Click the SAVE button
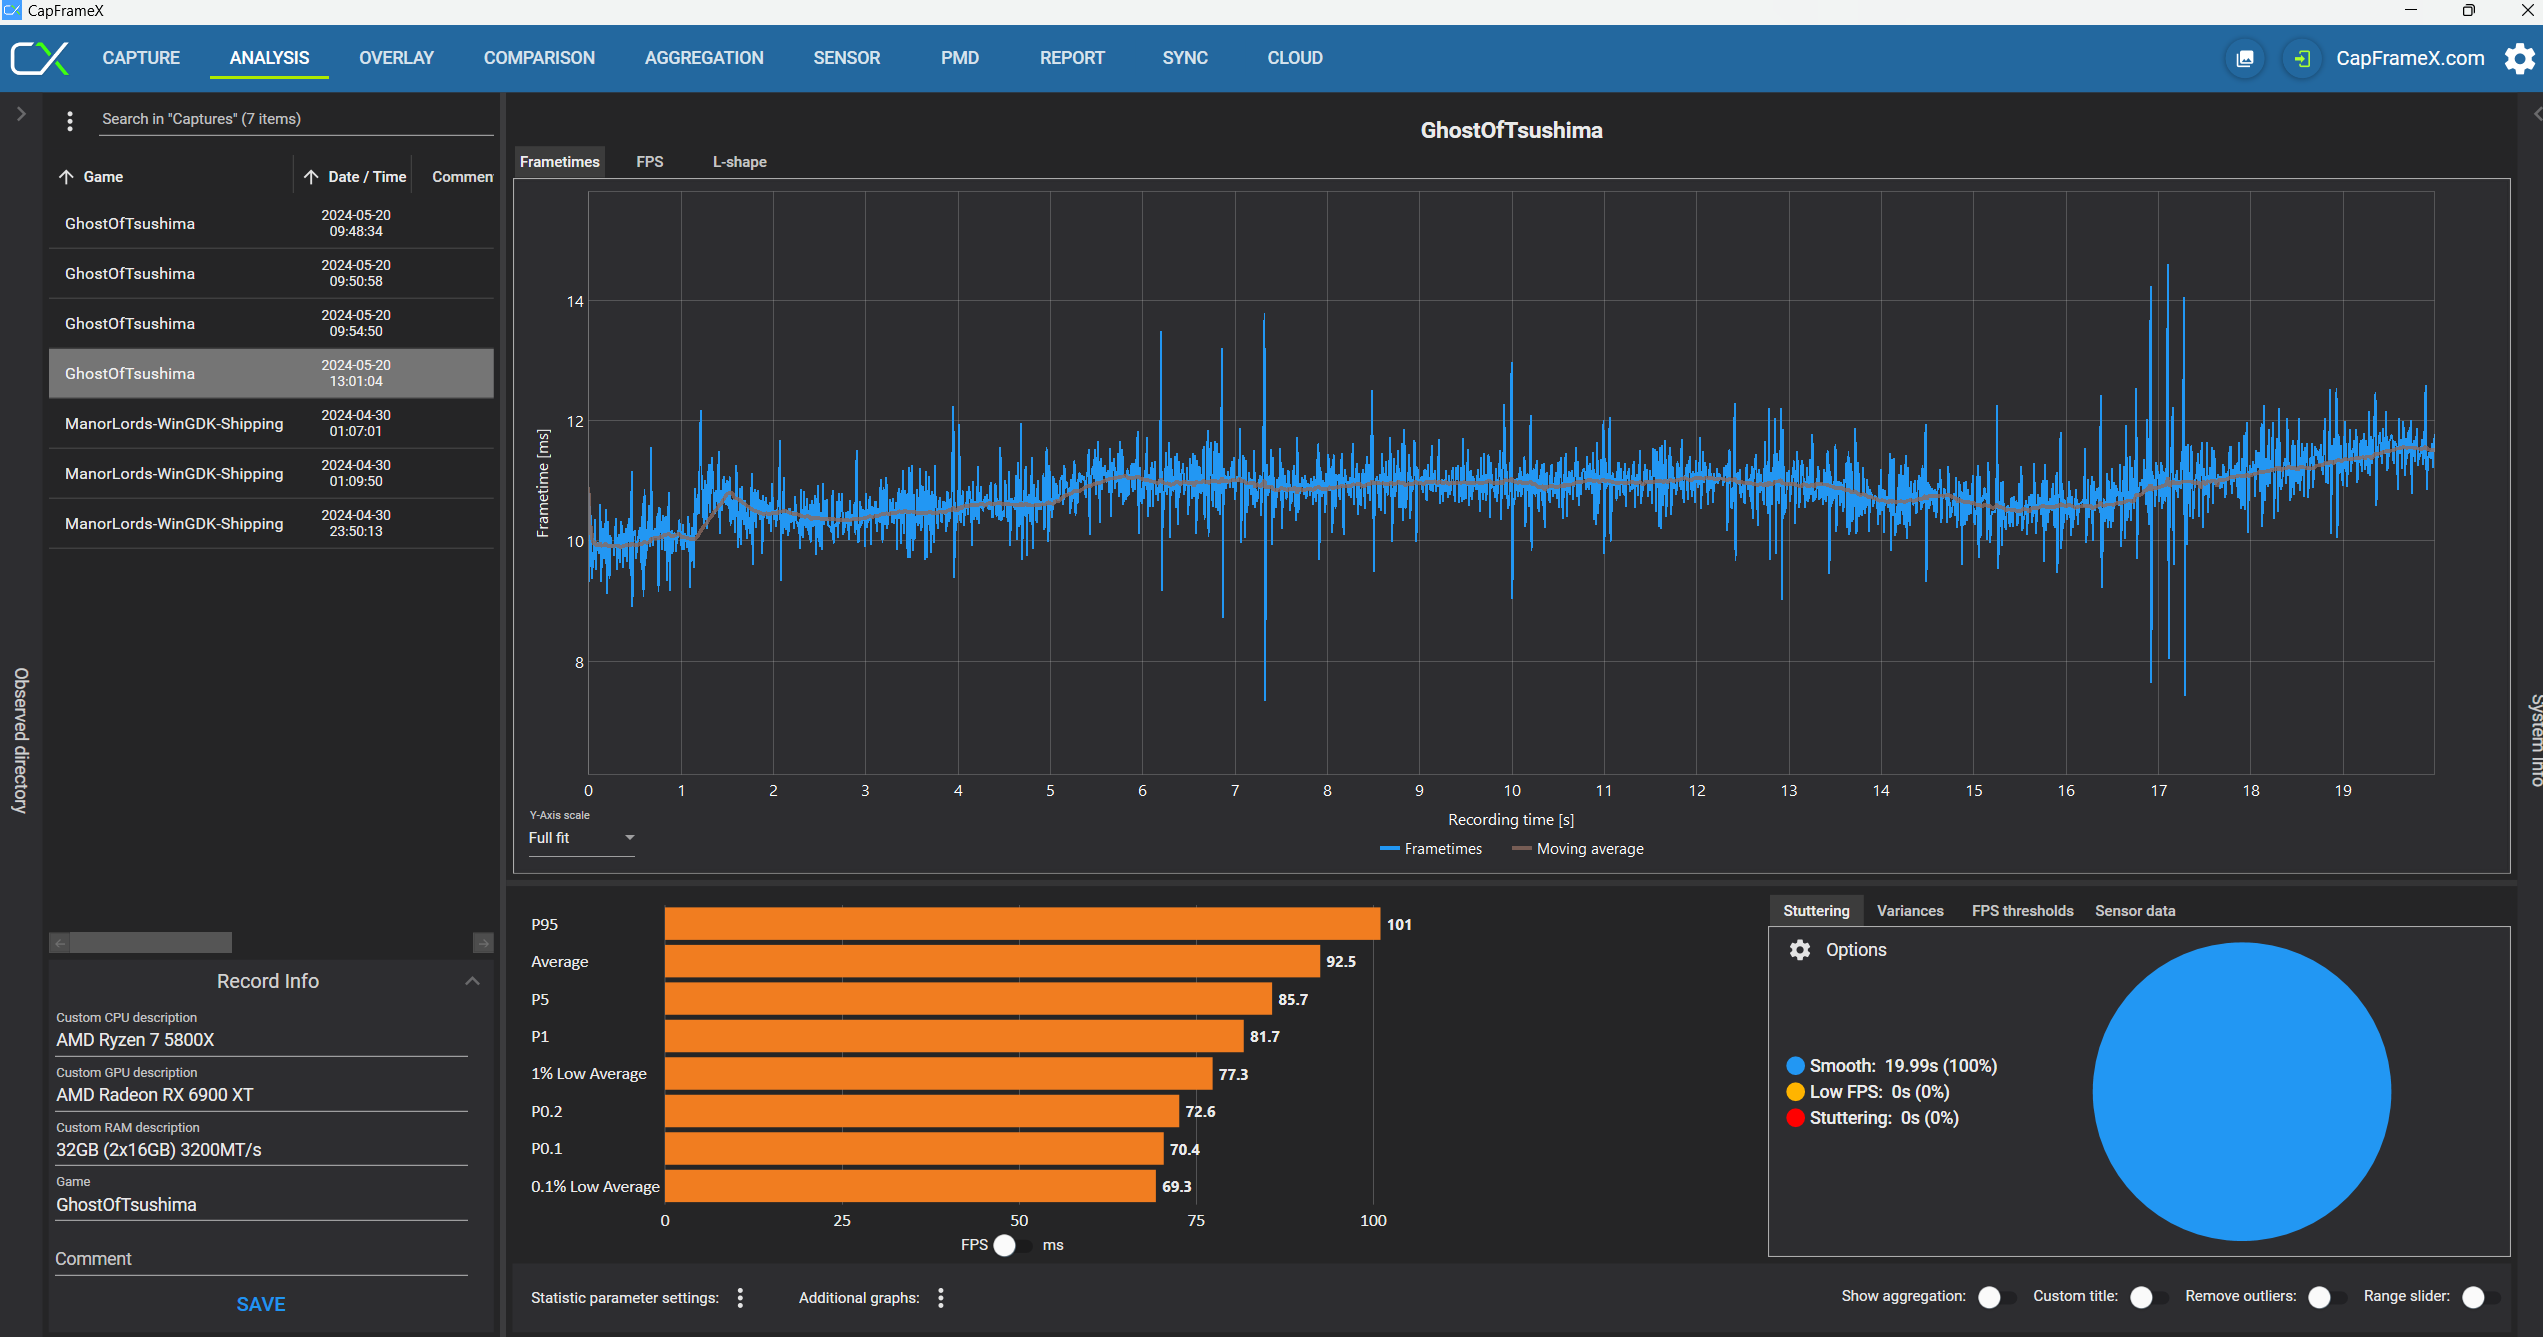Image resolution: width=2543 pixels, height=1337 pixels. point(261,1305)
